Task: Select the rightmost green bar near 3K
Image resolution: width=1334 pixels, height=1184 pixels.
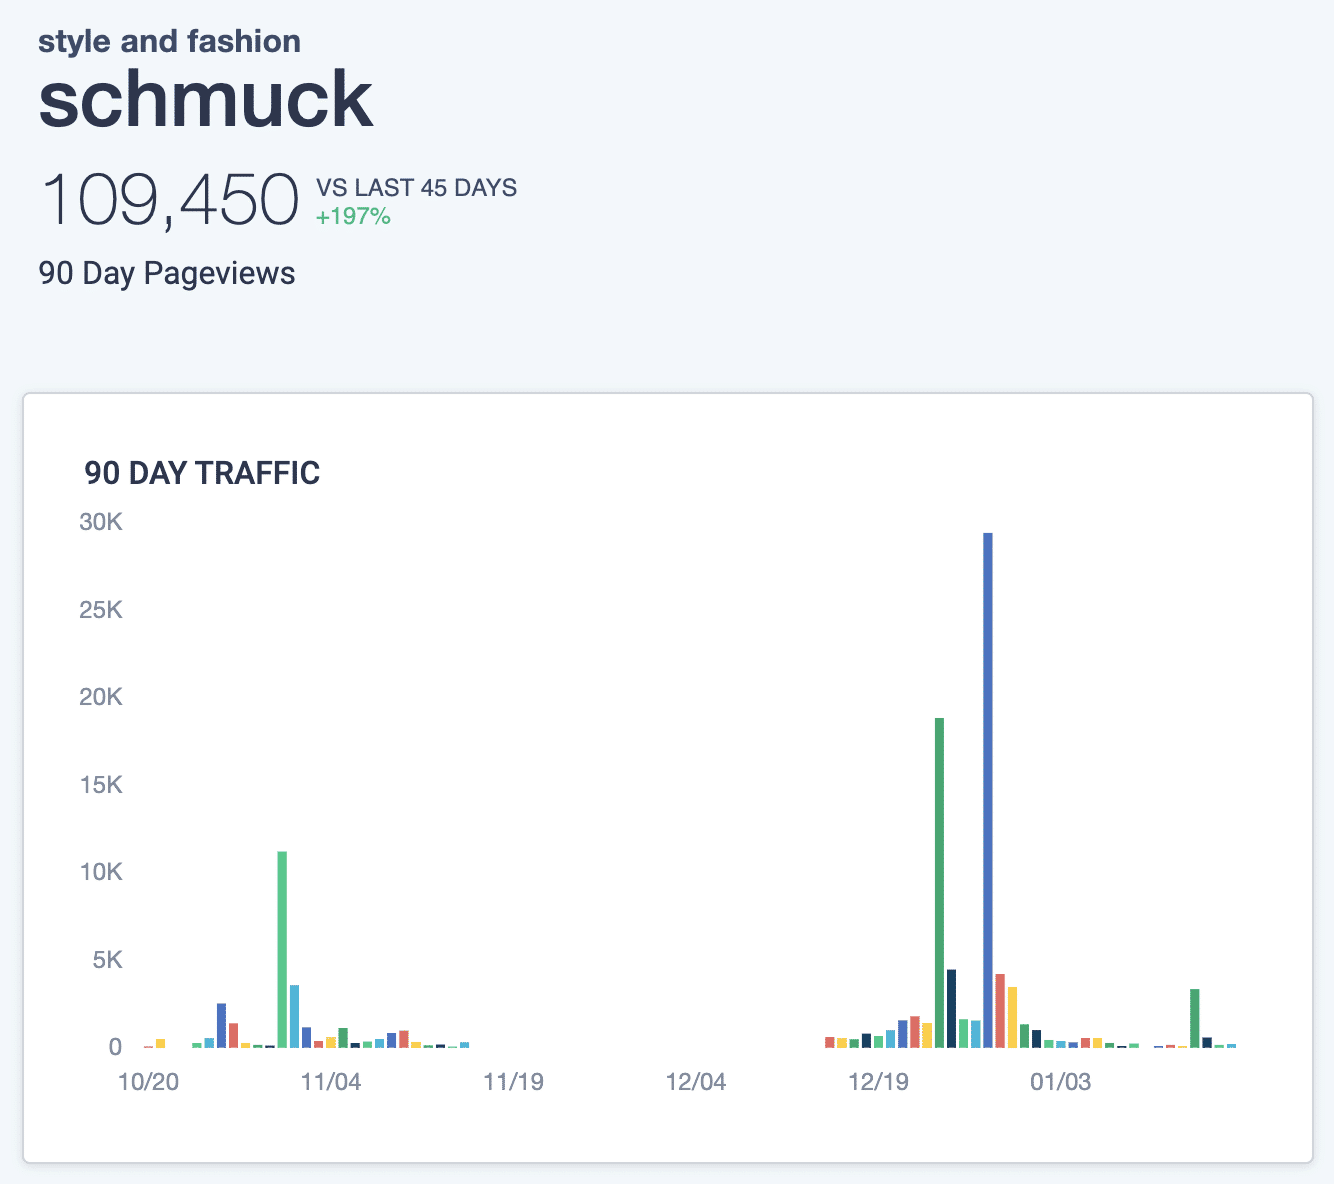Action: pyautogui.click(x=1194, y=1018)
